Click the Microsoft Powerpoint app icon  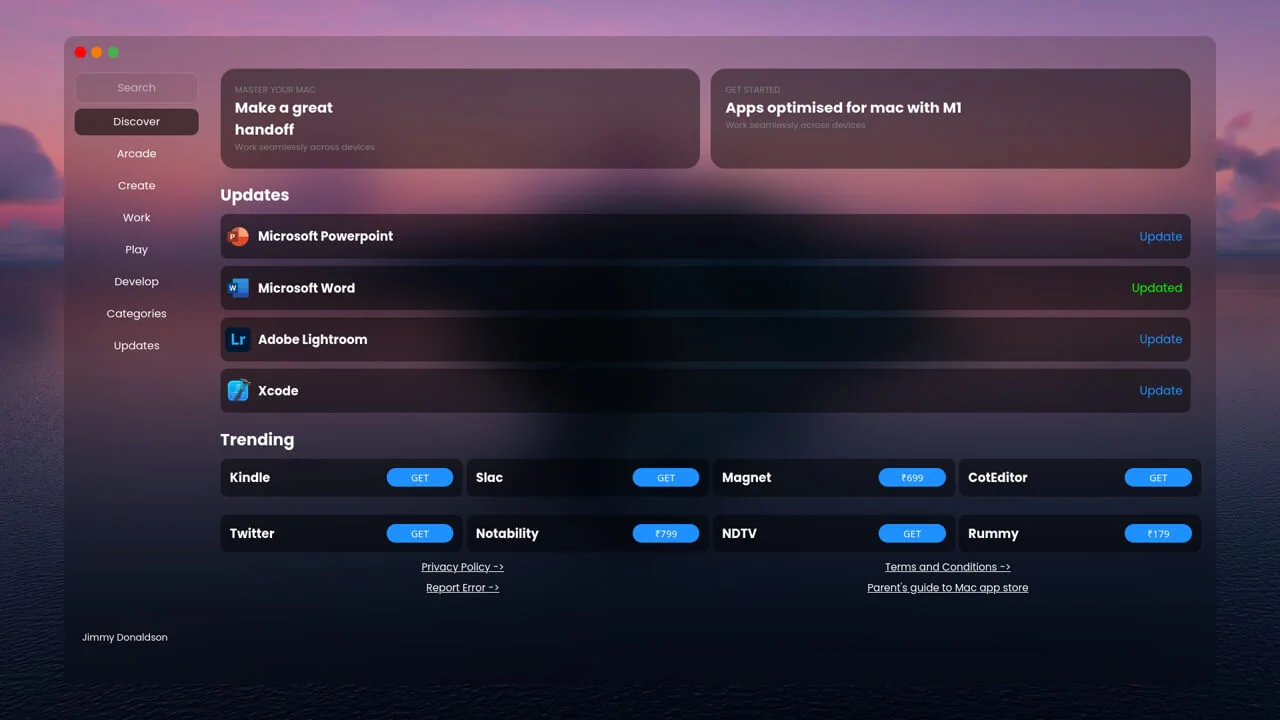(238, 237)
